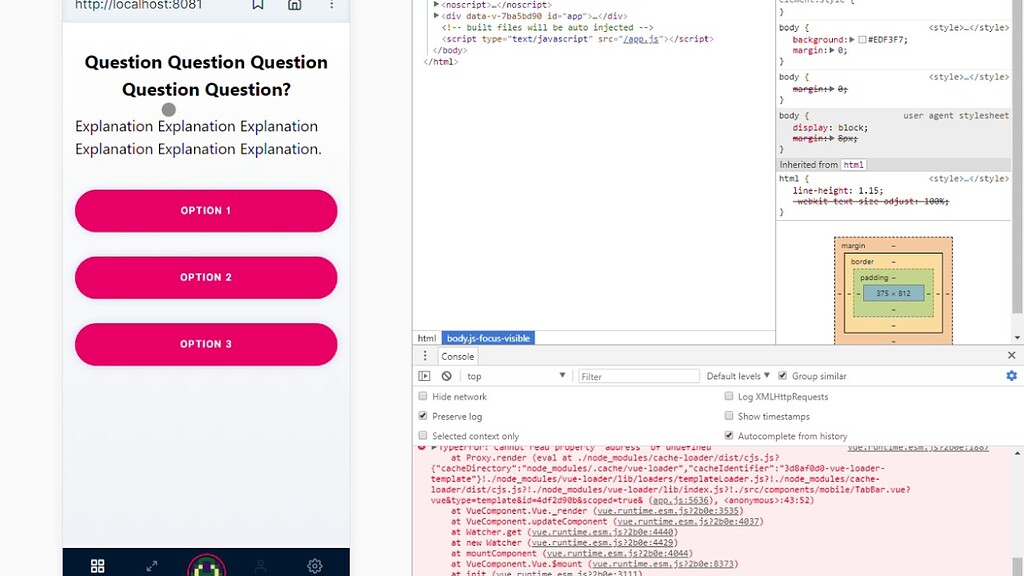Switch to the Console tab

coord(457,356)
